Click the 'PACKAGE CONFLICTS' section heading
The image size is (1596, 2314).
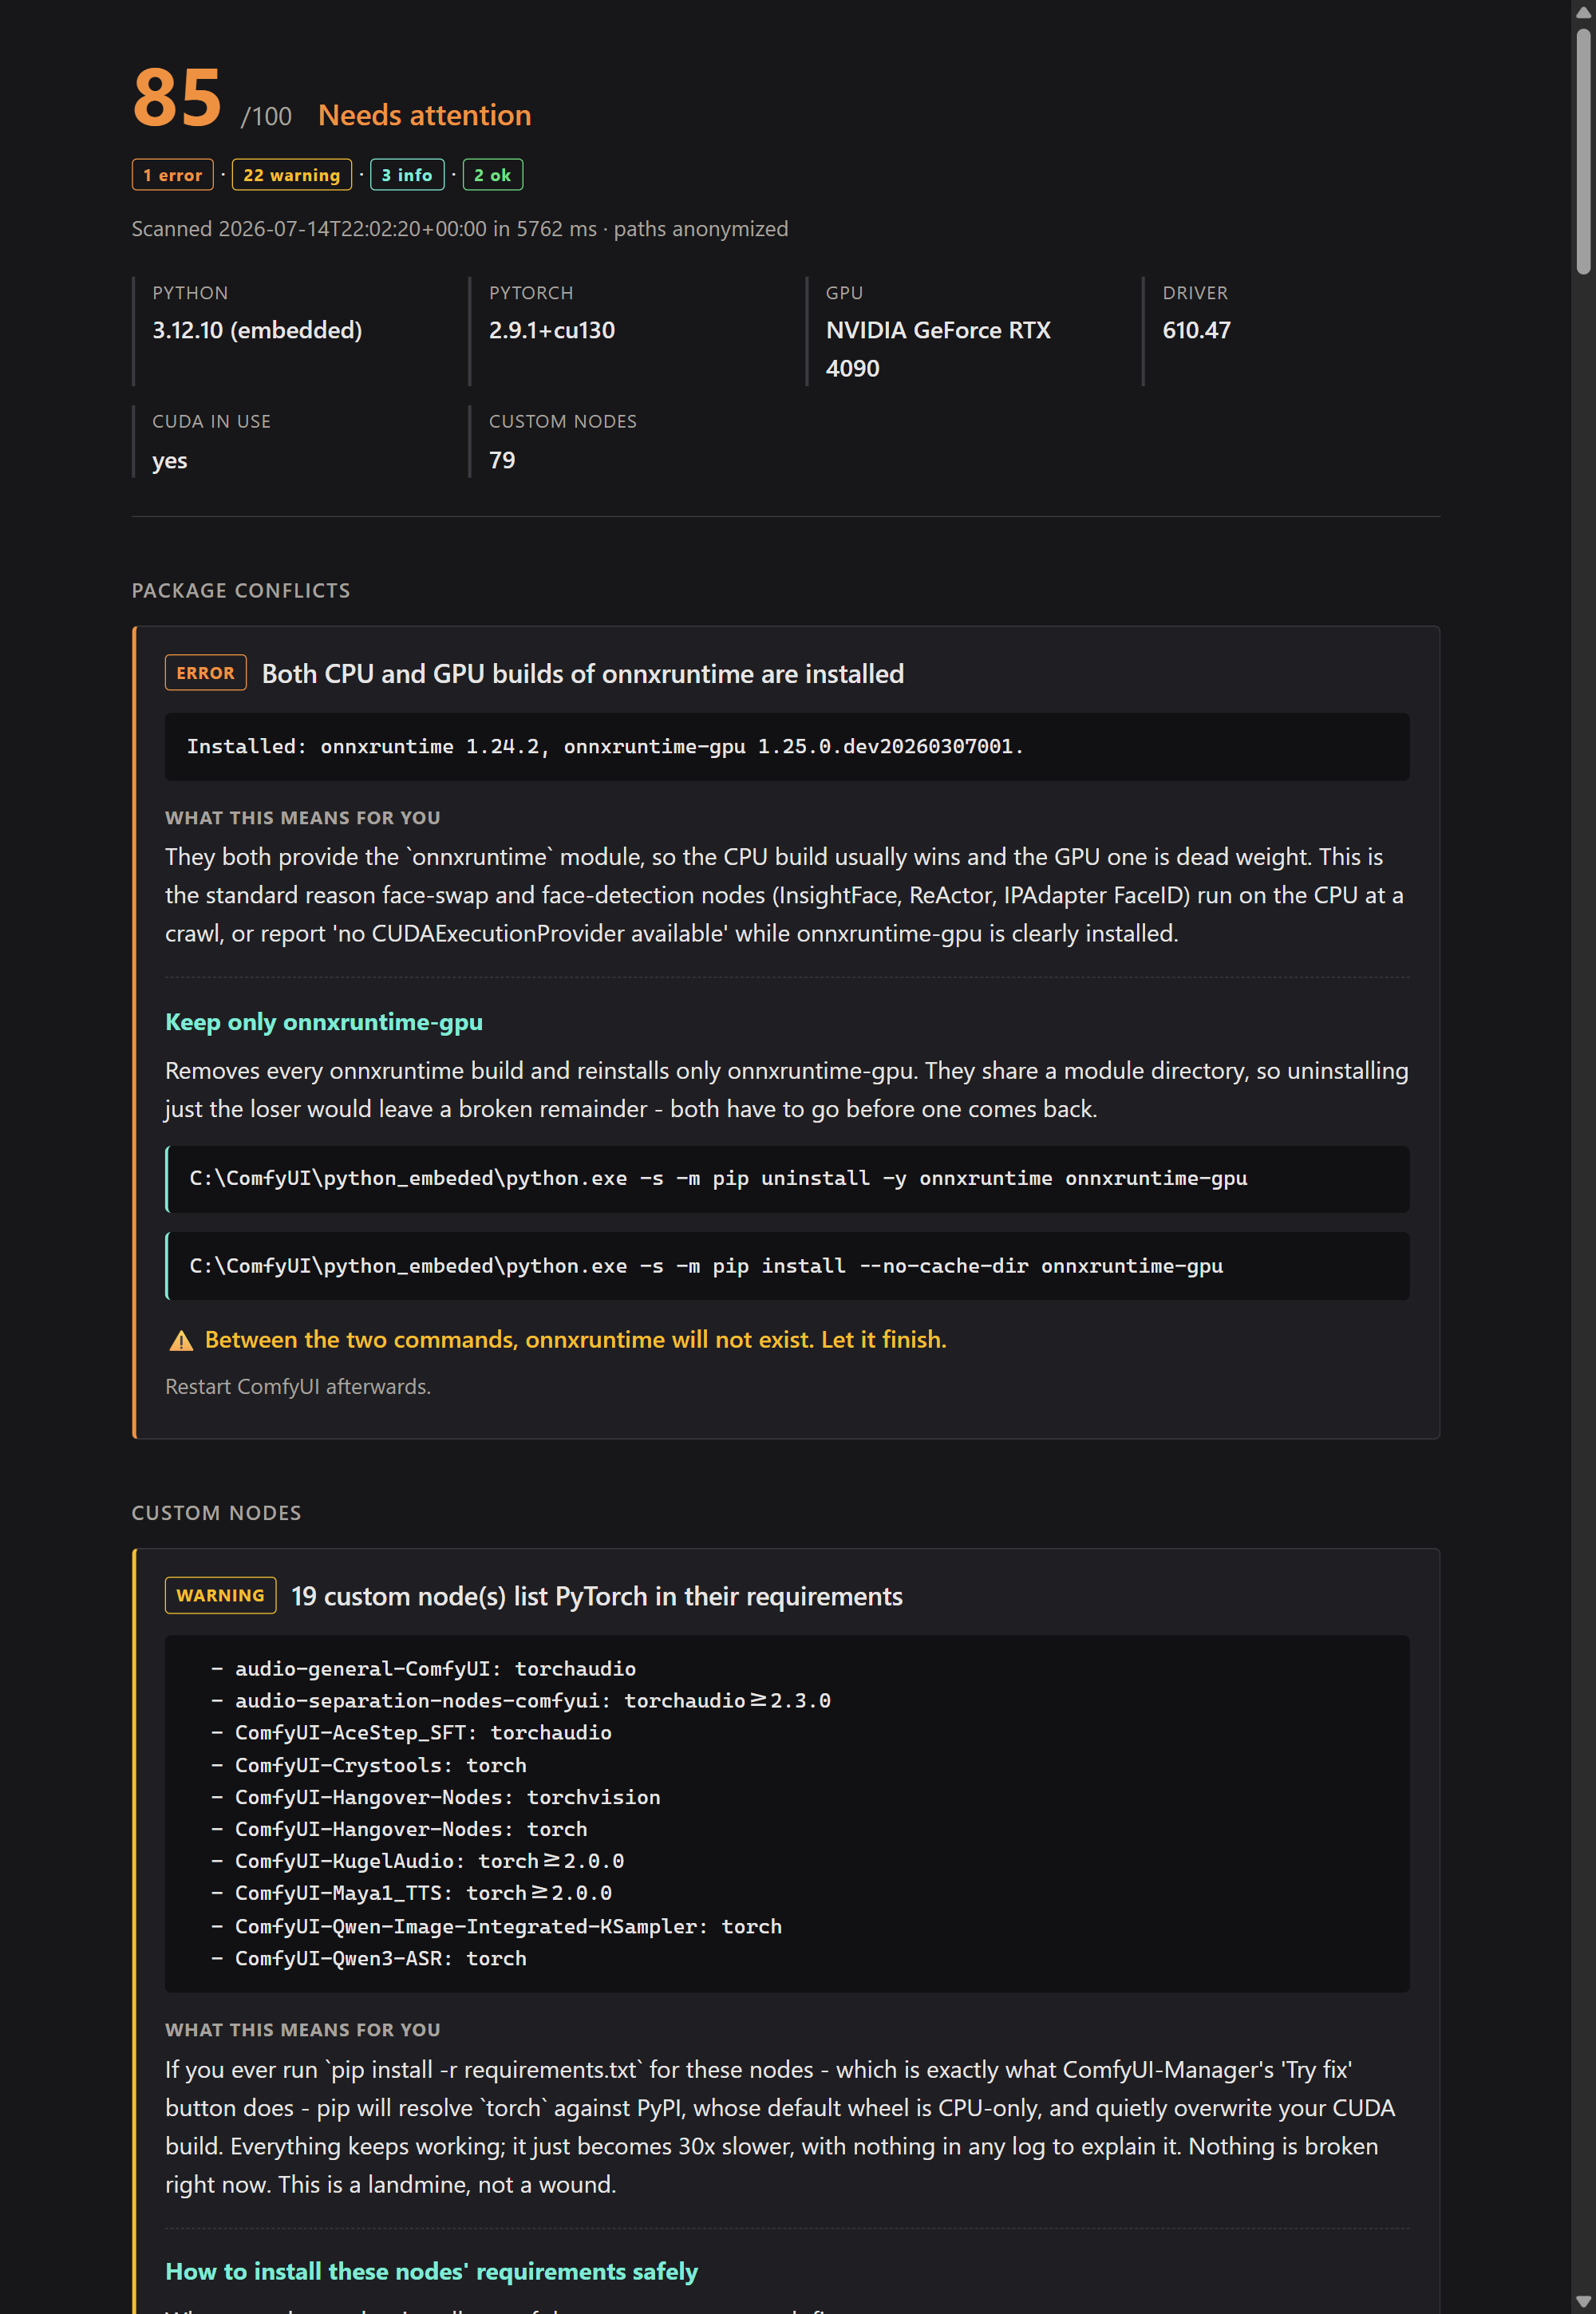[x=241, y=590]
